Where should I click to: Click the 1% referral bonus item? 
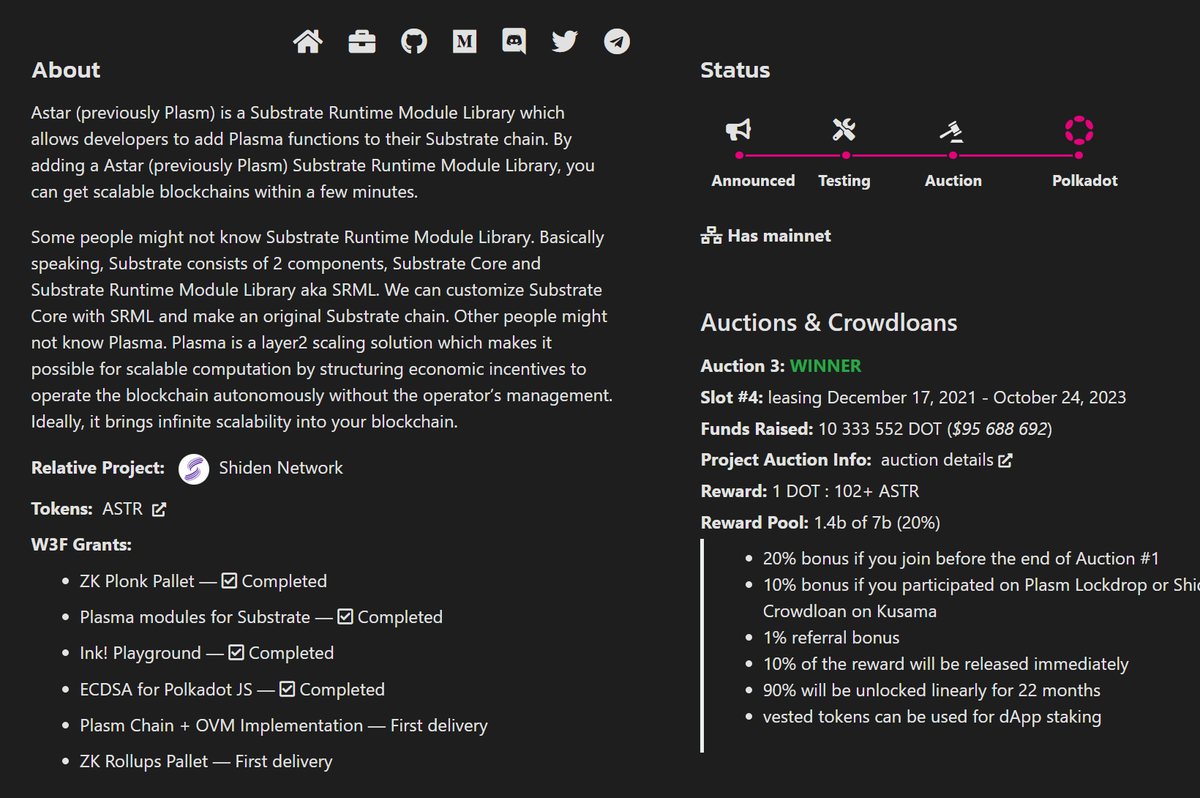coord(831,637)
